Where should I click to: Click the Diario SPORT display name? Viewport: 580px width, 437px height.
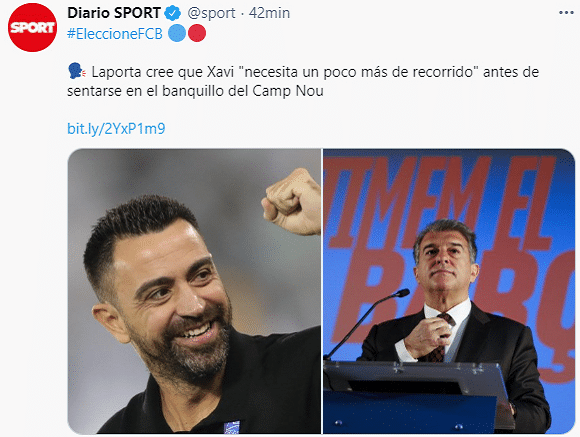114,13
